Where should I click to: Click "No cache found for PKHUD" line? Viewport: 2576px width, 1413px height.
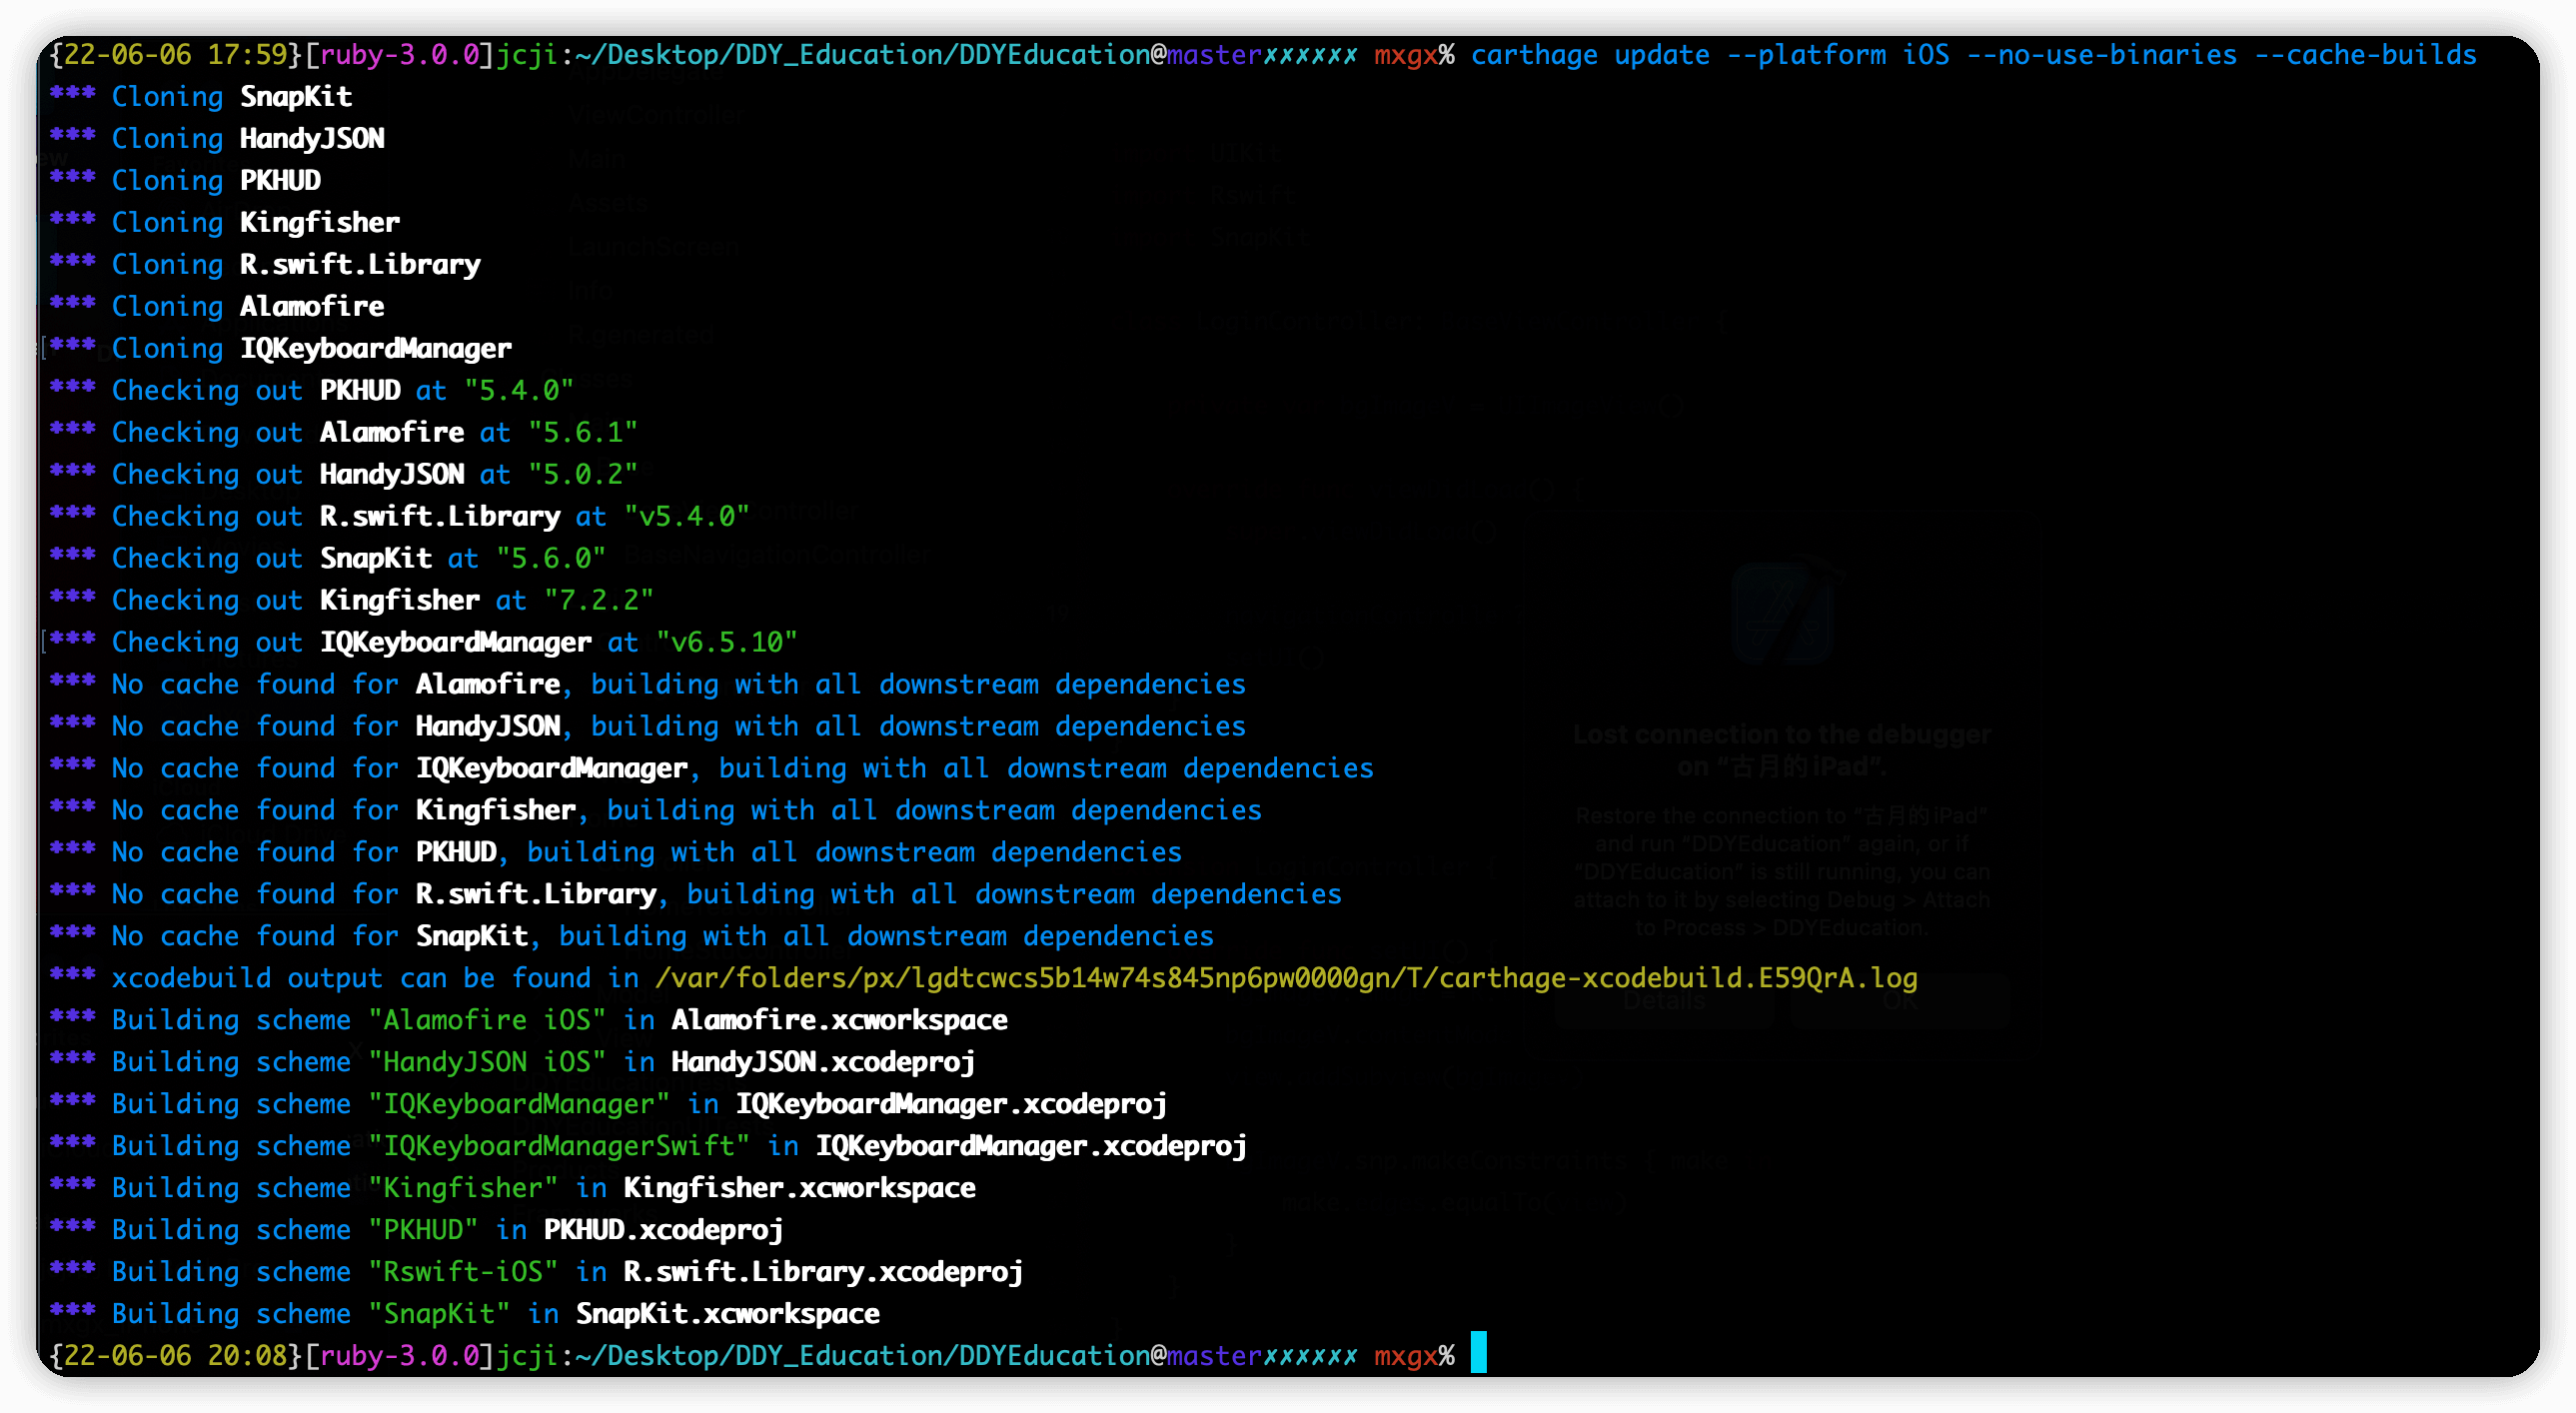click(616, 853)
